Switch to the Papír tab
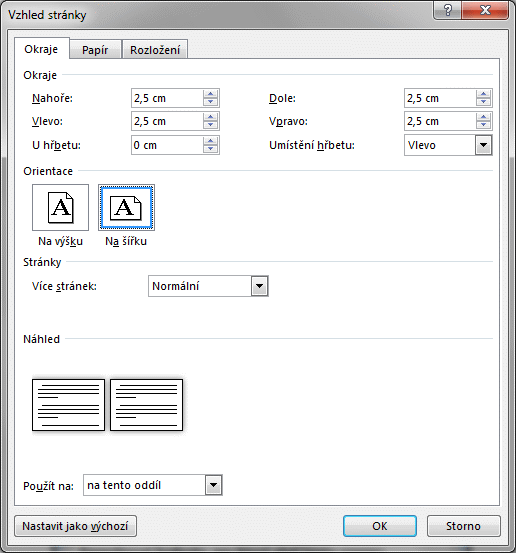 click(95, 50)
